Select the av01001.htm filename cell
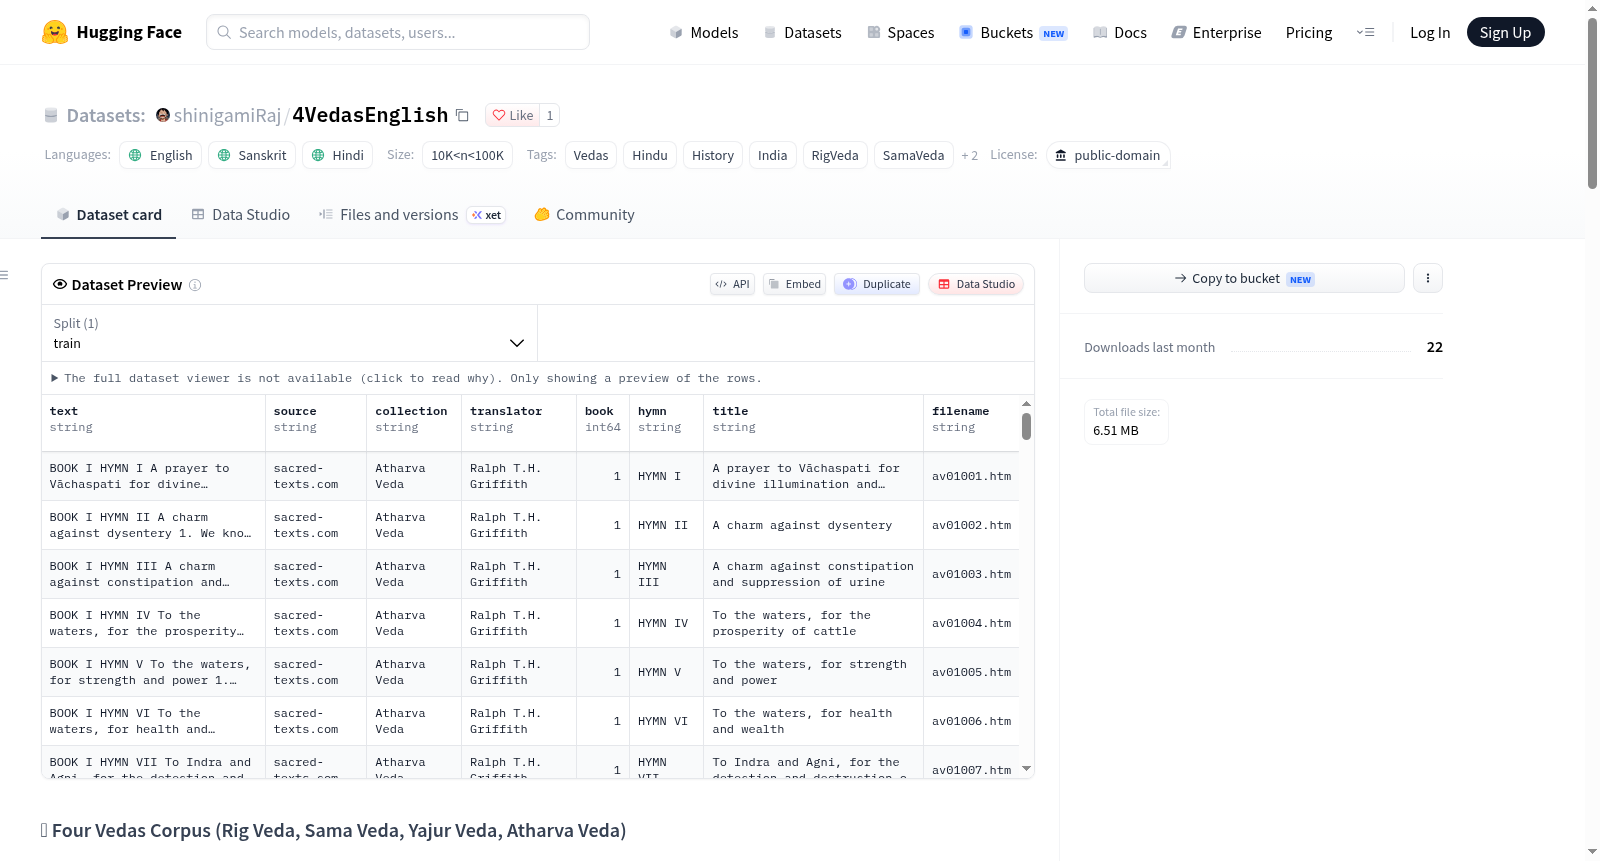 [972, 476]
